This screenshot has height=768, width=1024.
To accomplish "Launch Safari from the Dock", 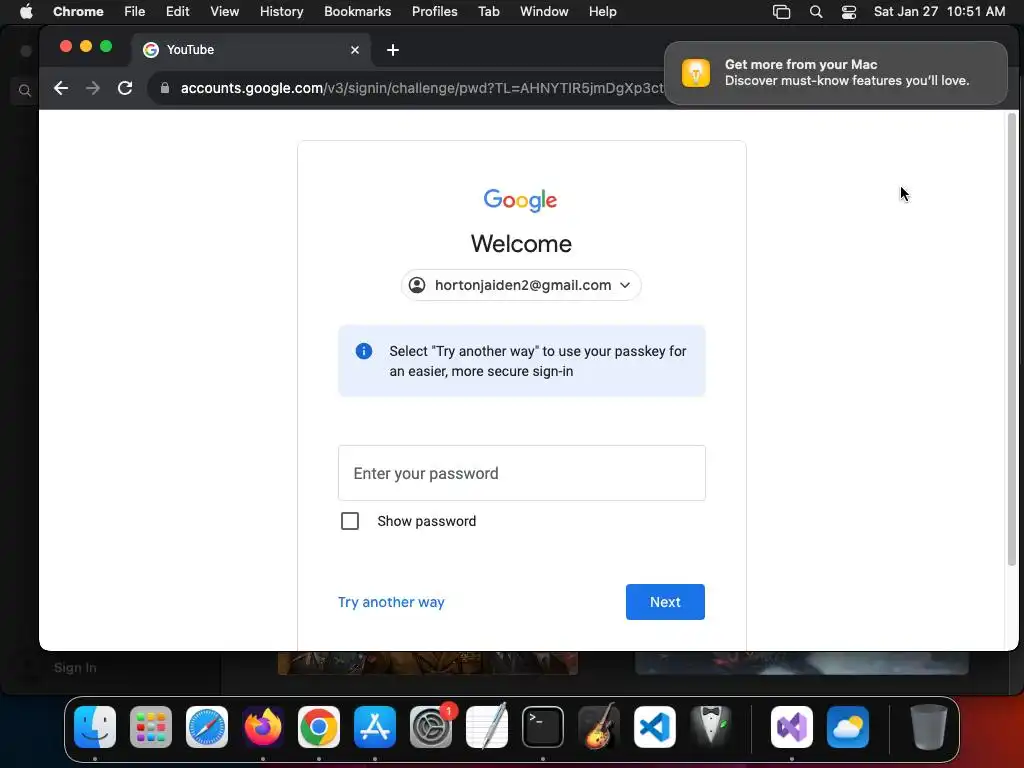I will [207, 727].
